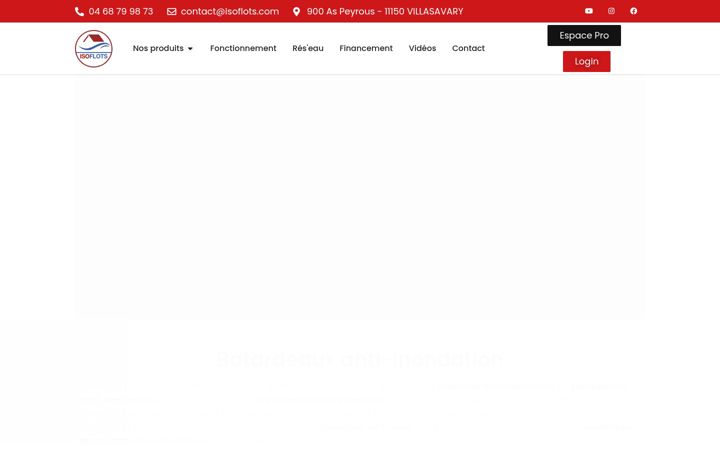This screenshot has width=720, height=450.
Task: Open the Facebook social icon
Action: coord(634,11)
